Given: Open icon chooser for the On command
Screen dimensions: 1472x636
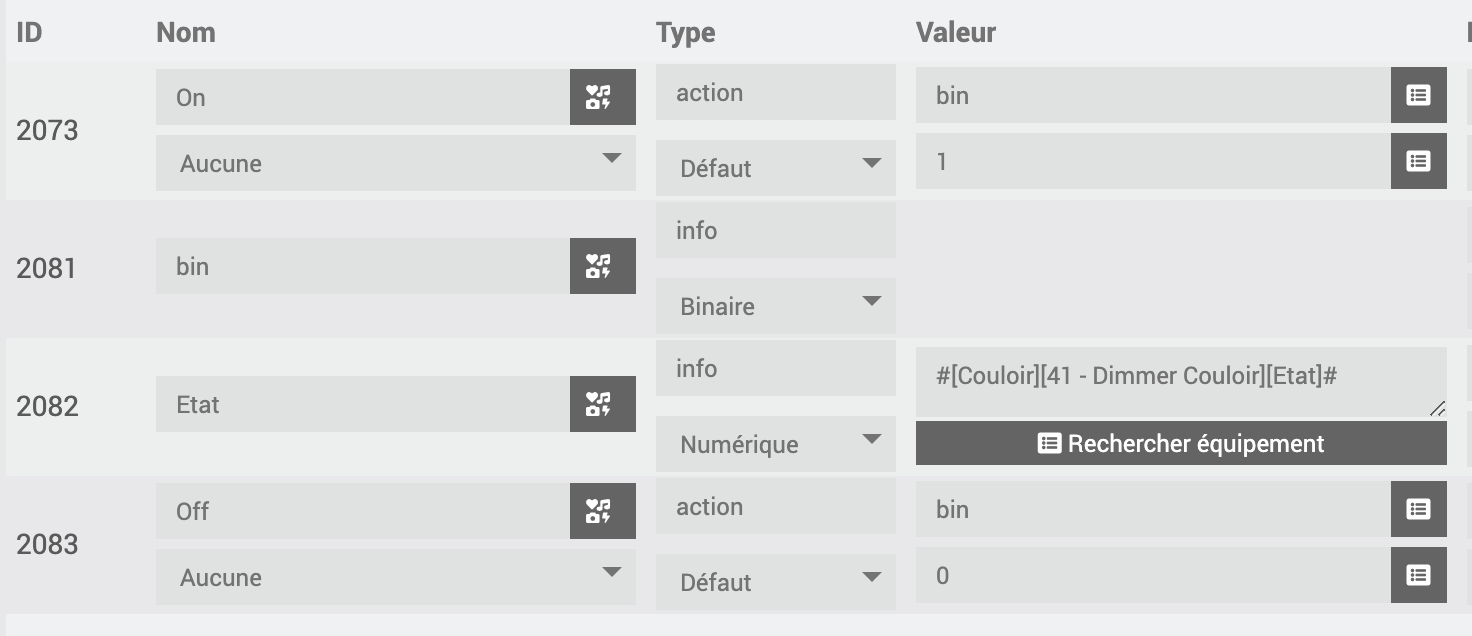Looking at the screenshot, I should (602, 97).
